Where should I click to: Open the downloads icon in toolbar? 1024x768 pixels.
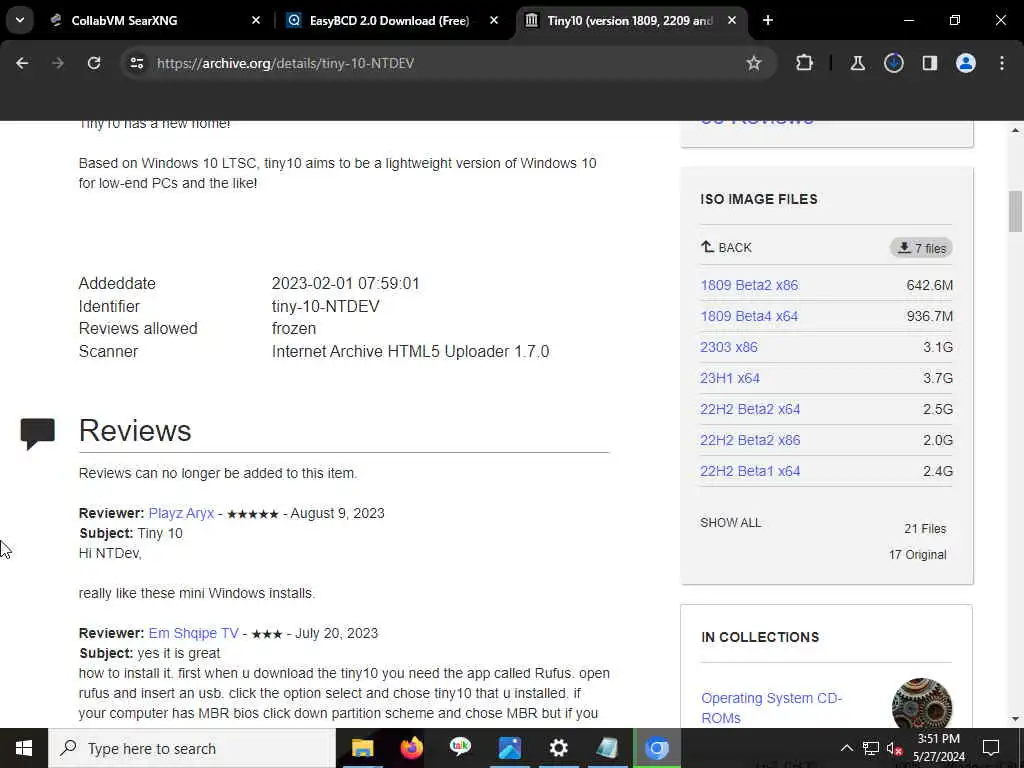tap(893, 63)
